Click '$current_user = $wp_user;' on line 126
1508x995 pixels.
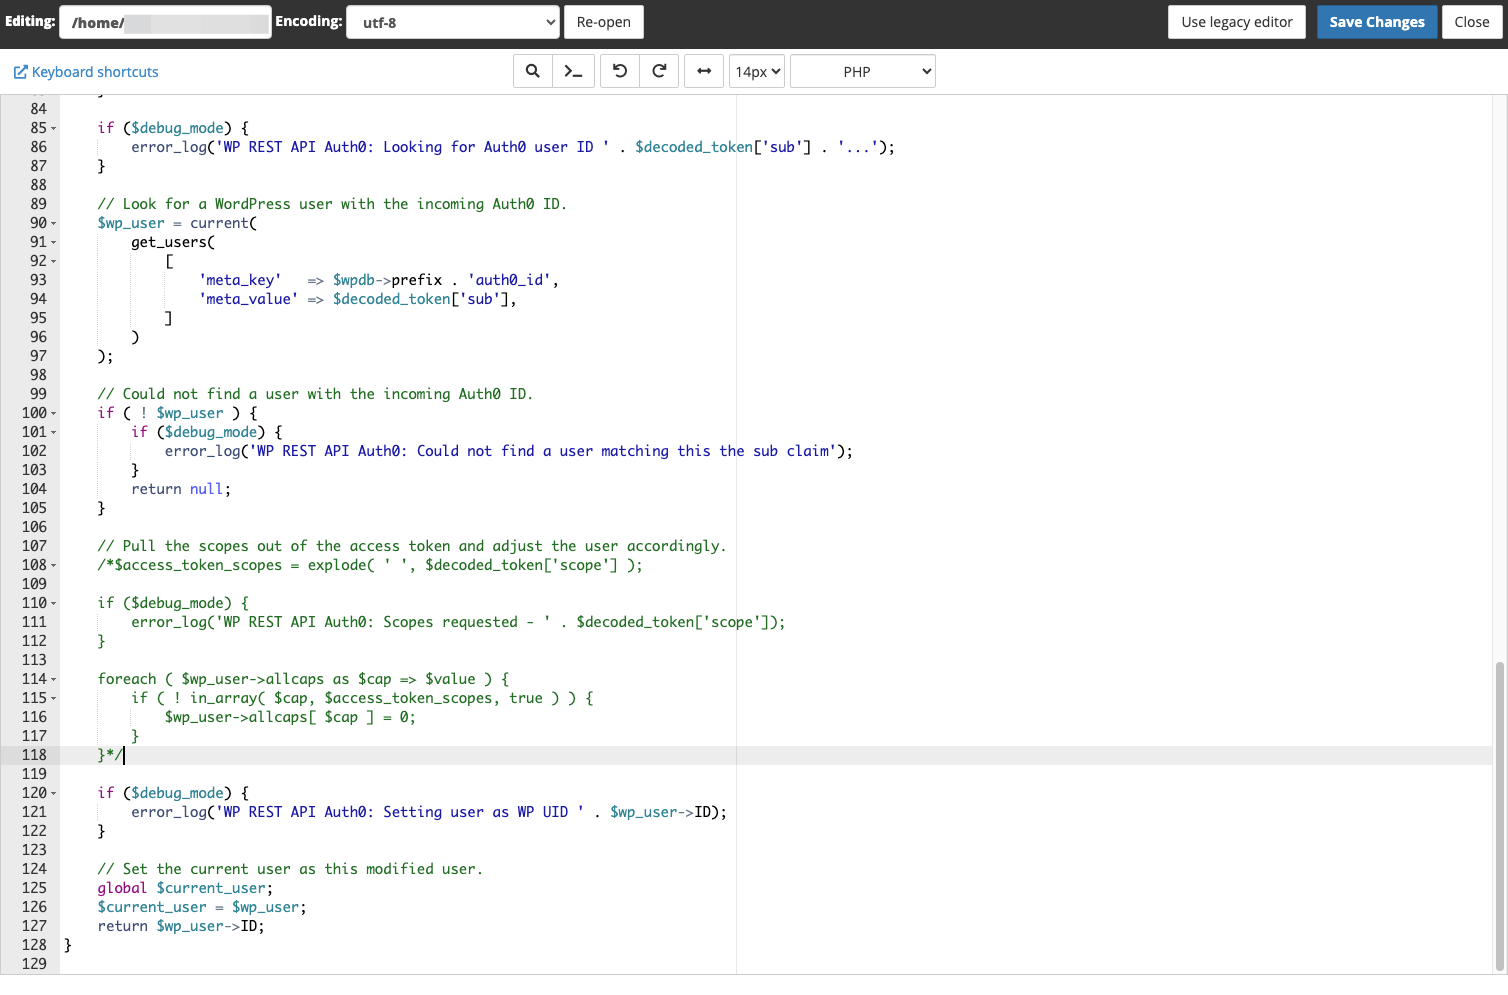point(202,907)
